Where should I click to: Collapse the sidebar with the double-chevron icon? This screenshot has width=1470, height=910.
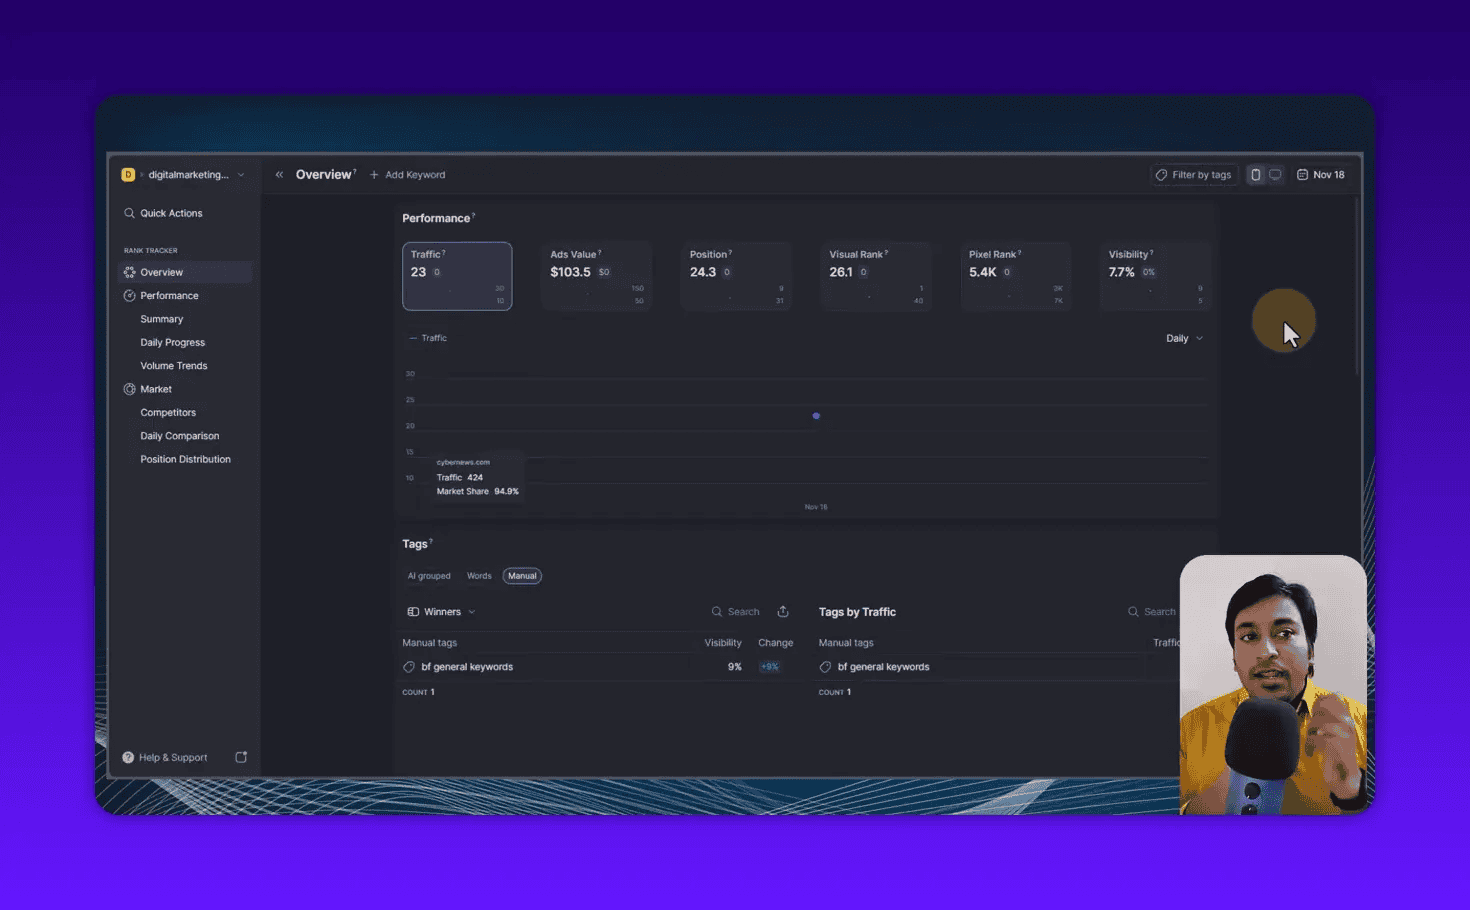tap(279, 174)
